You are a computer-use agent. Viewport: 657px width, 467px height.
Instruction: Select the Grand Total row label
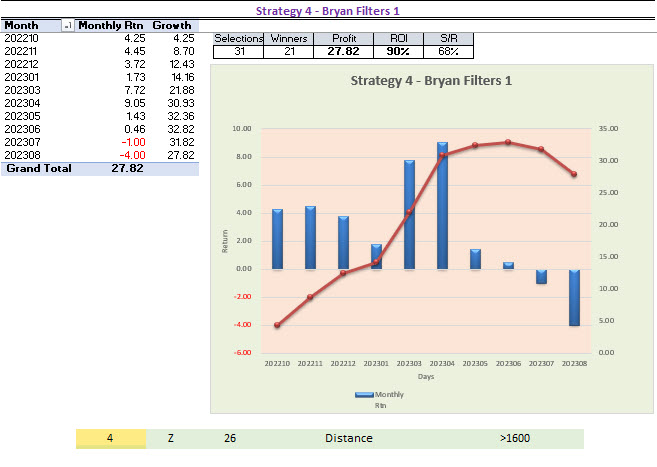[x=38, y=169]
